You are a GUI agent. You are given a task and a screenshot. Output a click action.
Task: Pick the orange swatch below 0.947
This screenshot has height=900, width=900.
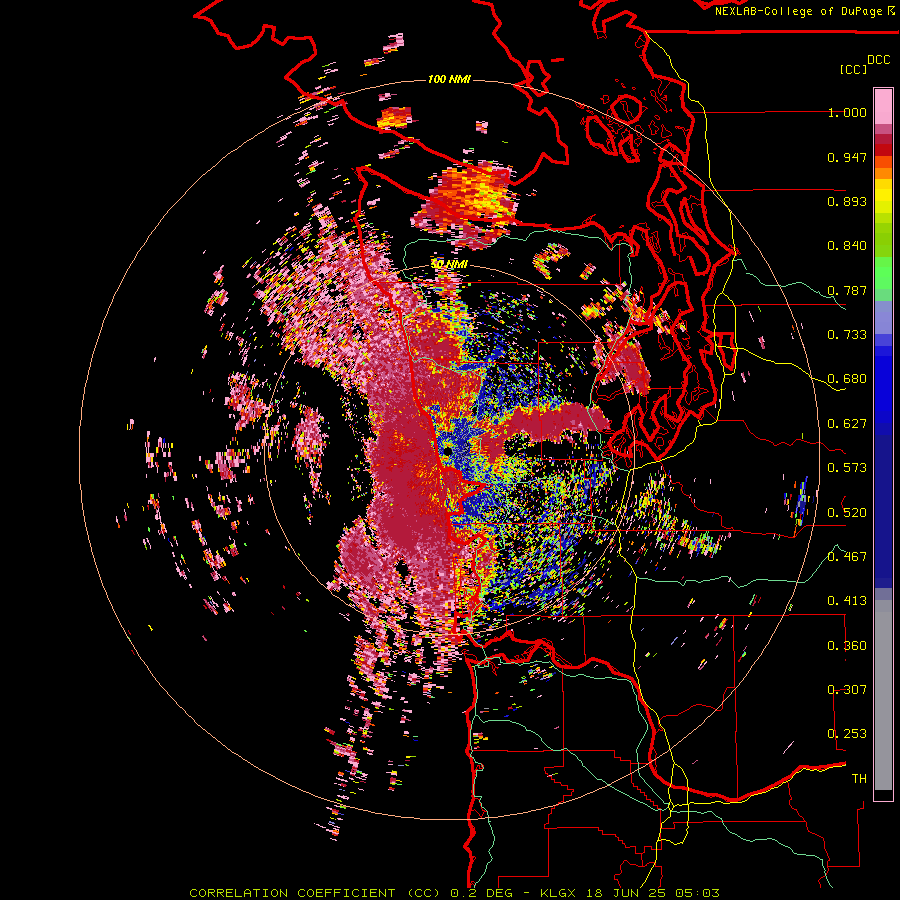(x=883, y=173)
